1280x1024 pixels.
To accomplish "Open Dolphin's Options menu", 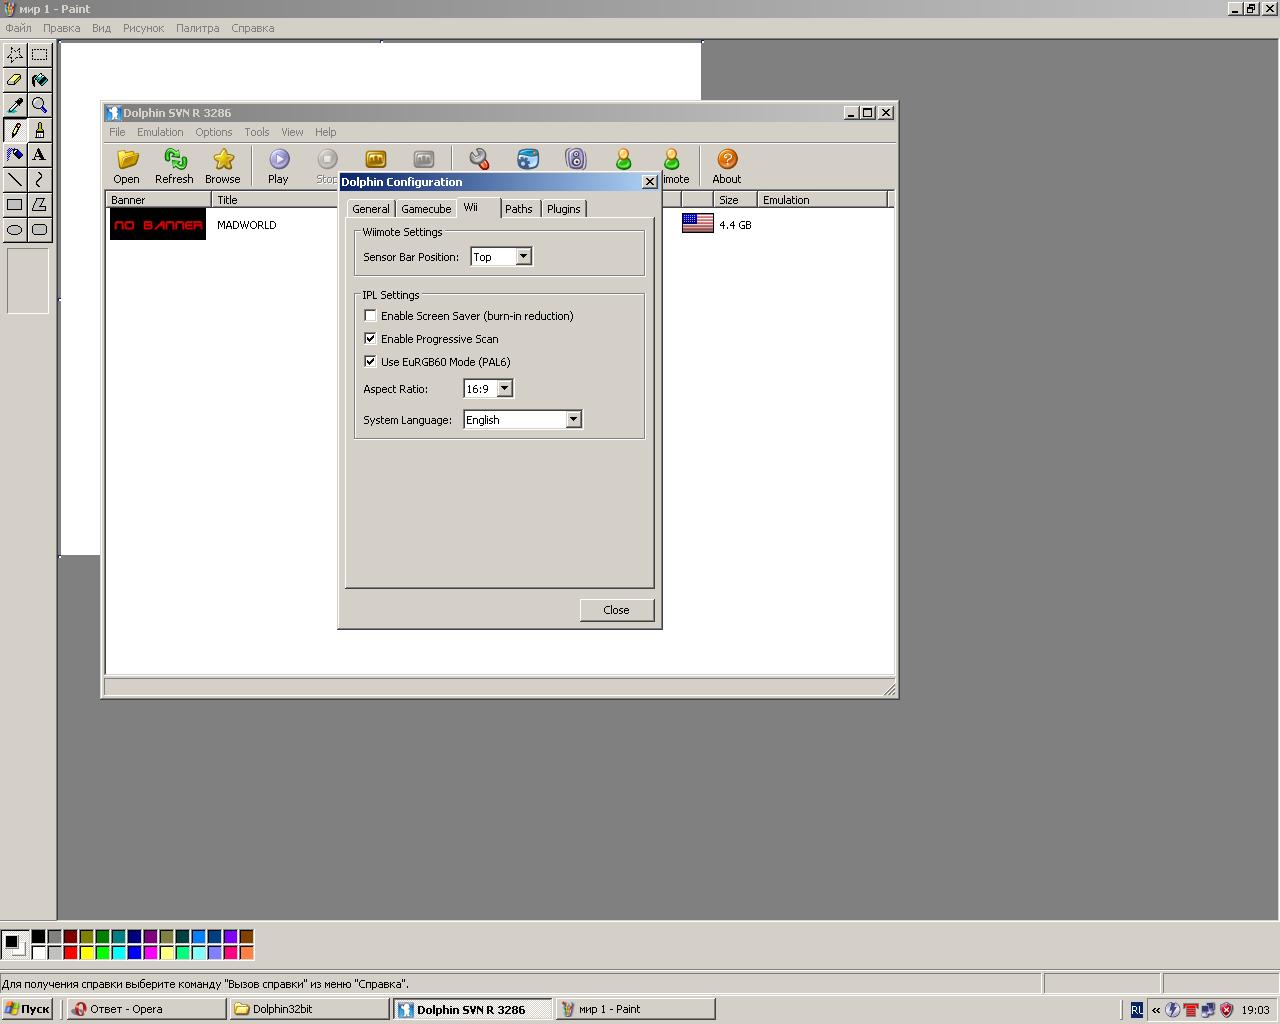I will [x=214, y=132].
